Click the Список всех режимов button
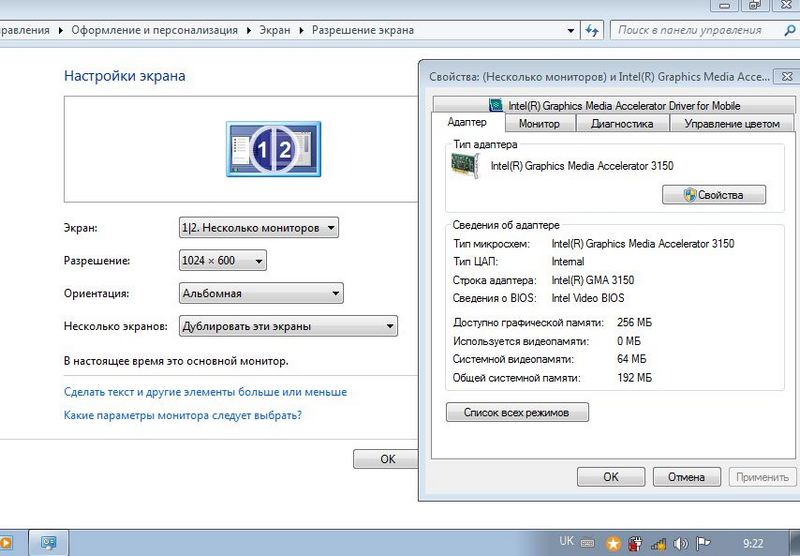Image resolution: width=800 pixels, height=556 pixels. [x=517, y=412]
